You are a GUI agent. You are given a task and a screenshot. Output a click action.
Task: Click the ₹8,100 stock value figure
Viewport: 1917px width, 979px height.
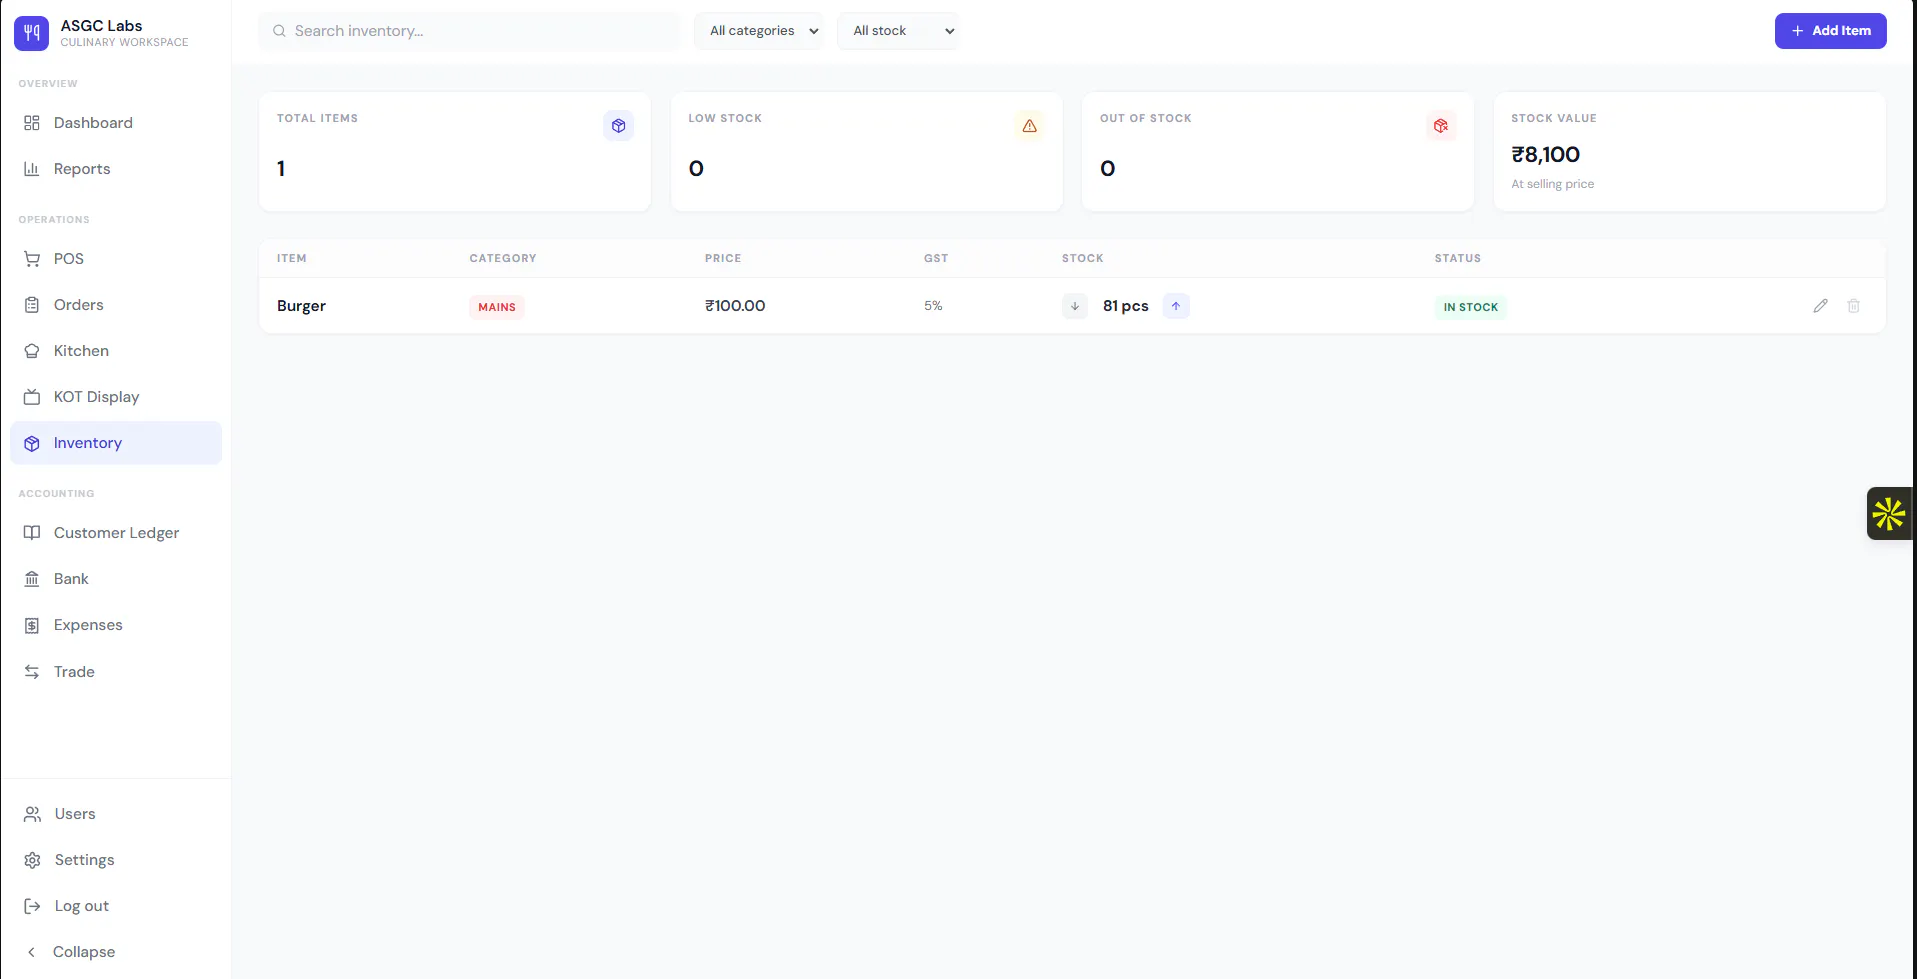pos(1546,155)
